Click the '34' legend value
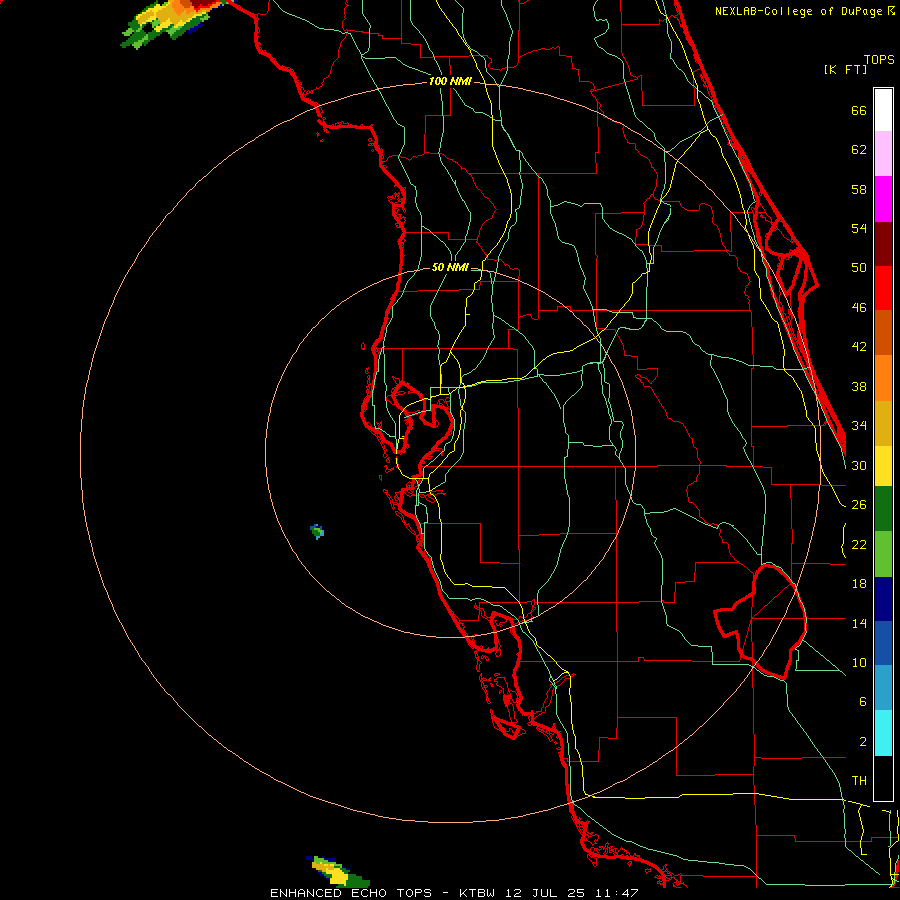 click(x=859, y=426)
